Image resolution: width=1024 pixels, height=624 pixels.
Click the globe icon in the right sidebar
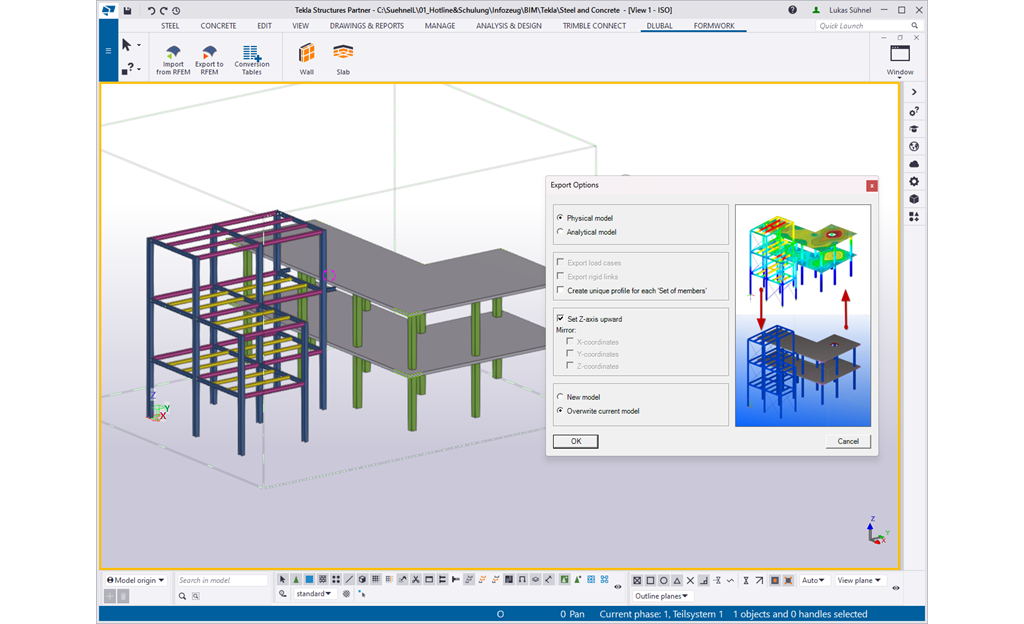[913, 146]
